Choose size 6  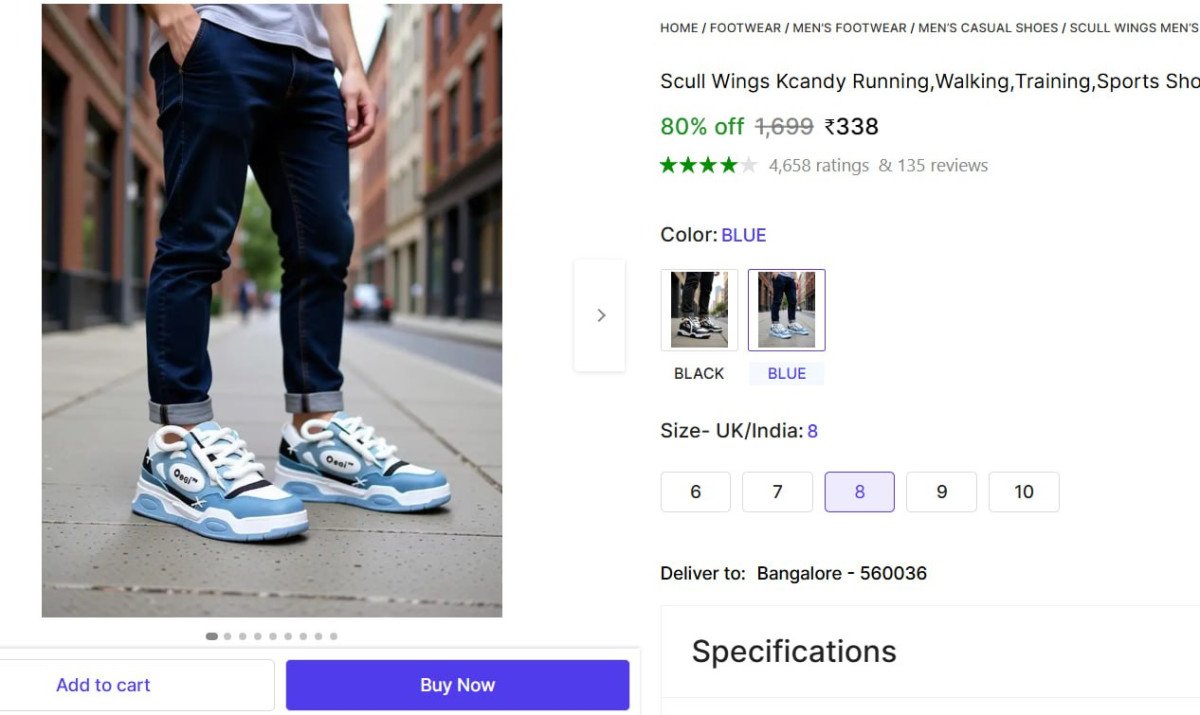click(696, 492)
